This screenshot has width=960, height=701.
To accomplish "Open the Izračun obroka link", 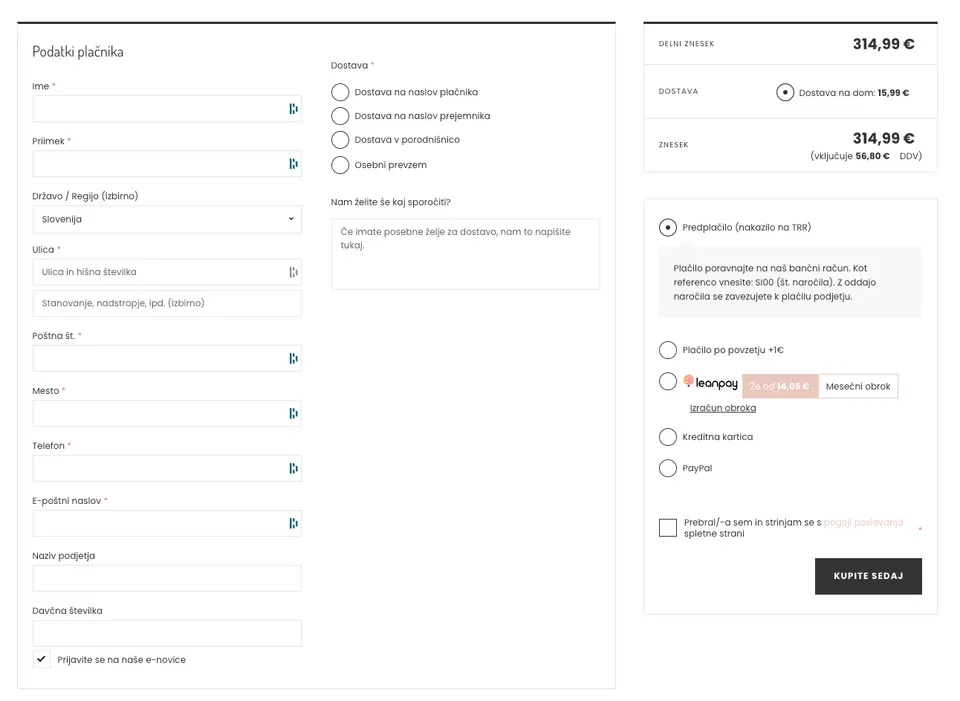I will click(723, 408).
